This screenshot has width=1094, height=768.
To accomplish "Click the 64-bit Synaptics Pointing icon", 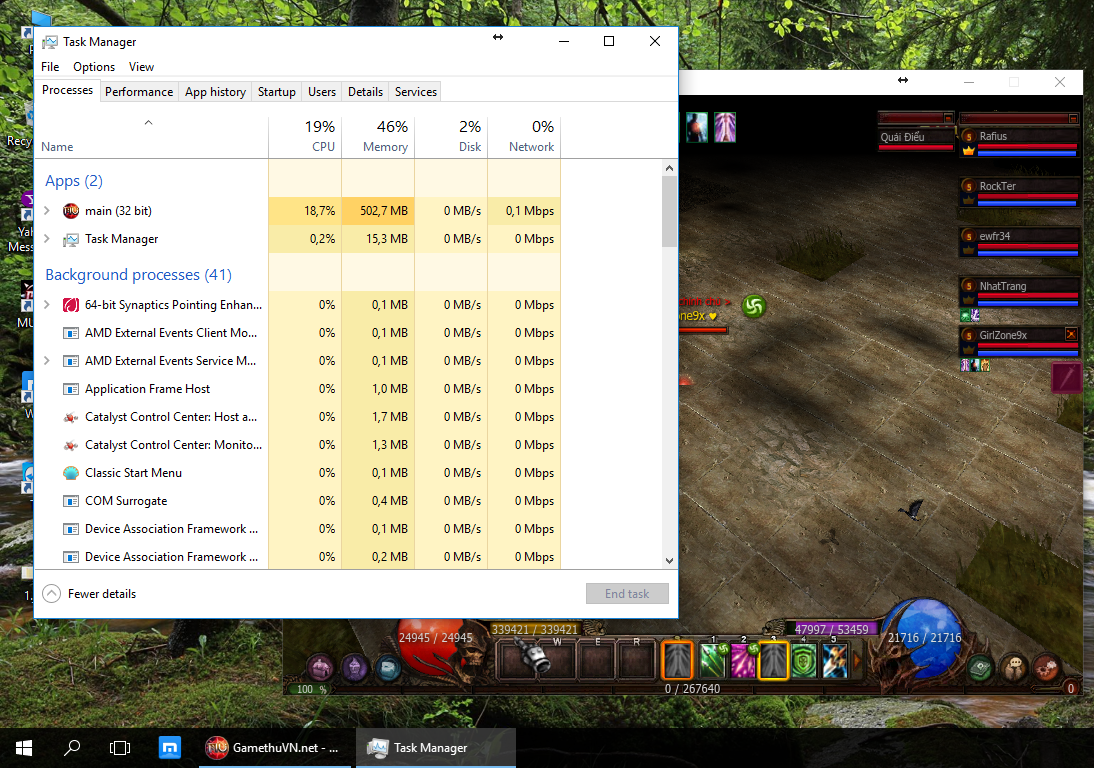I will click(x=71, y=305).
